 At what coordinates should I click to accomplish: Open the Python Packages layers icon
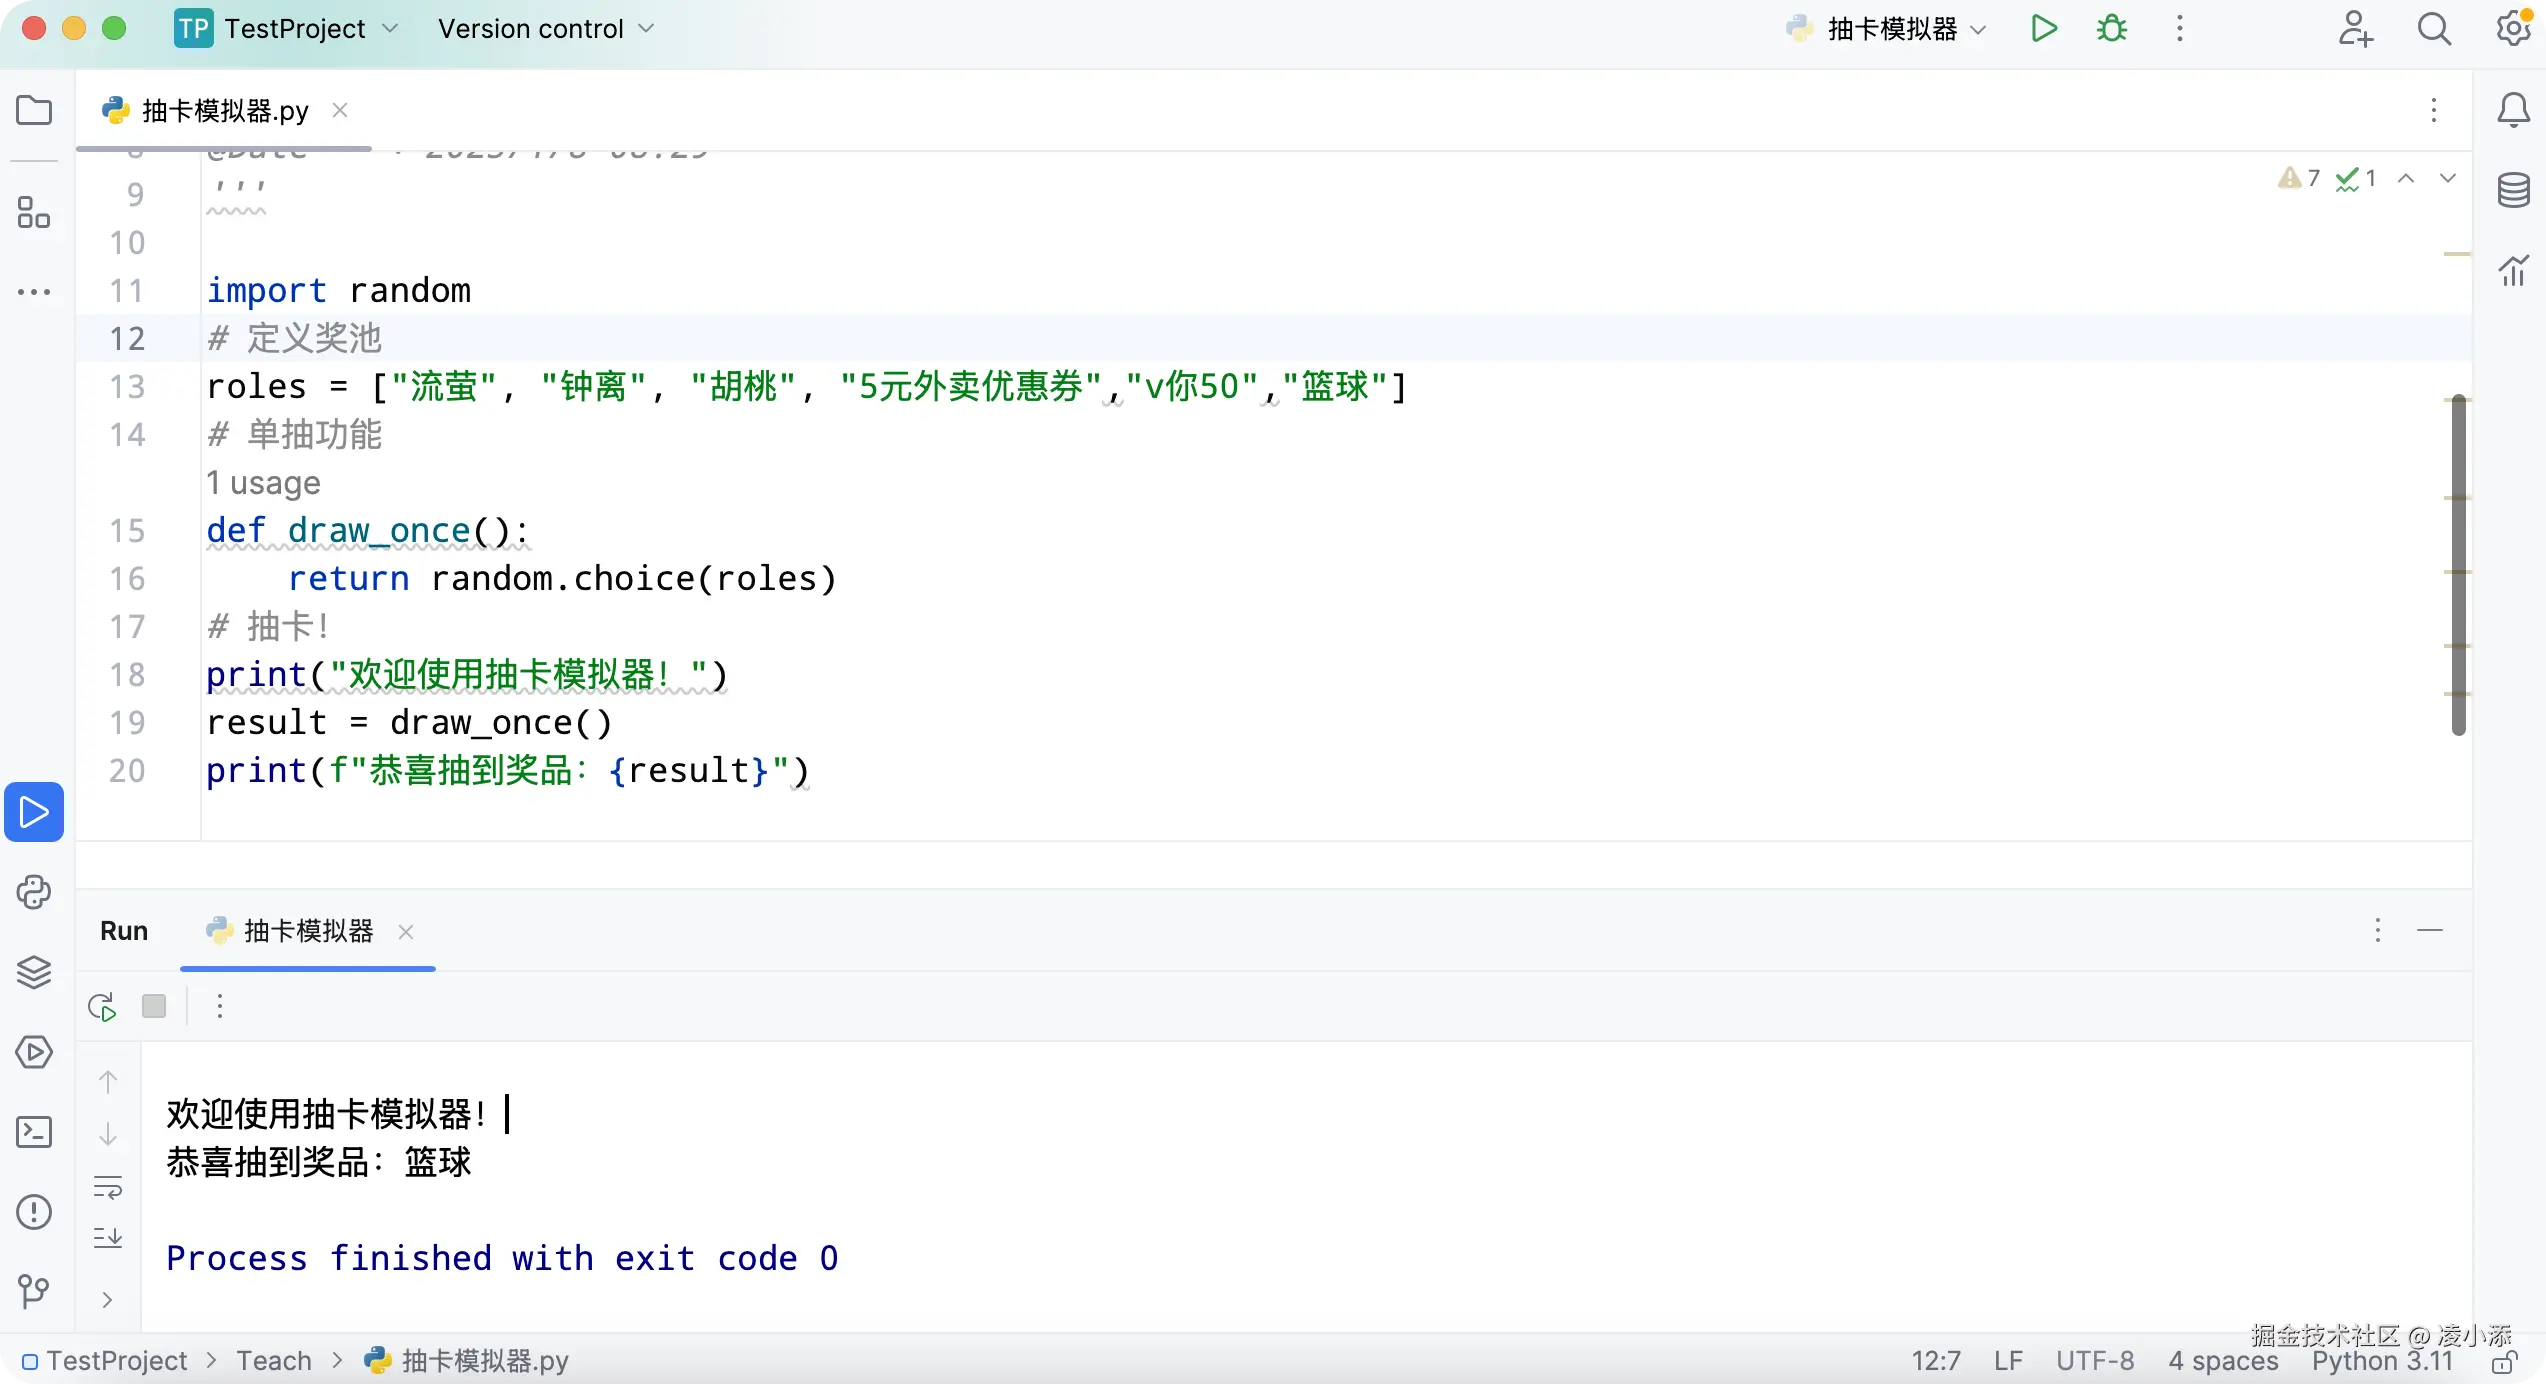[x=34, y=972]
